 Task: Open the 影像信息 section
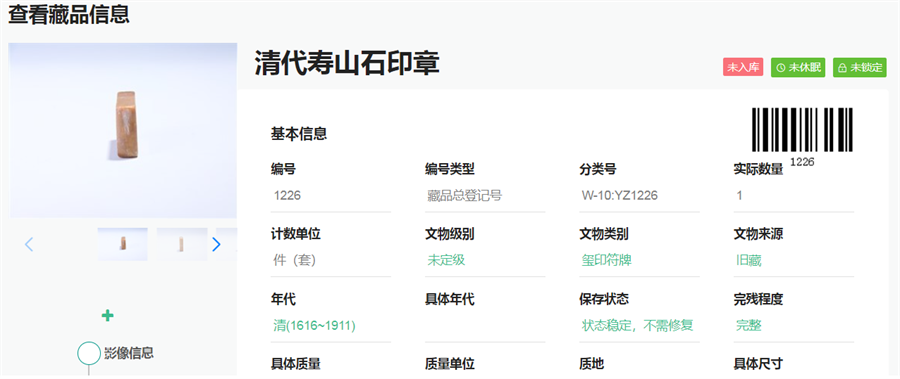pyautogui.click(x=129, y=353)
